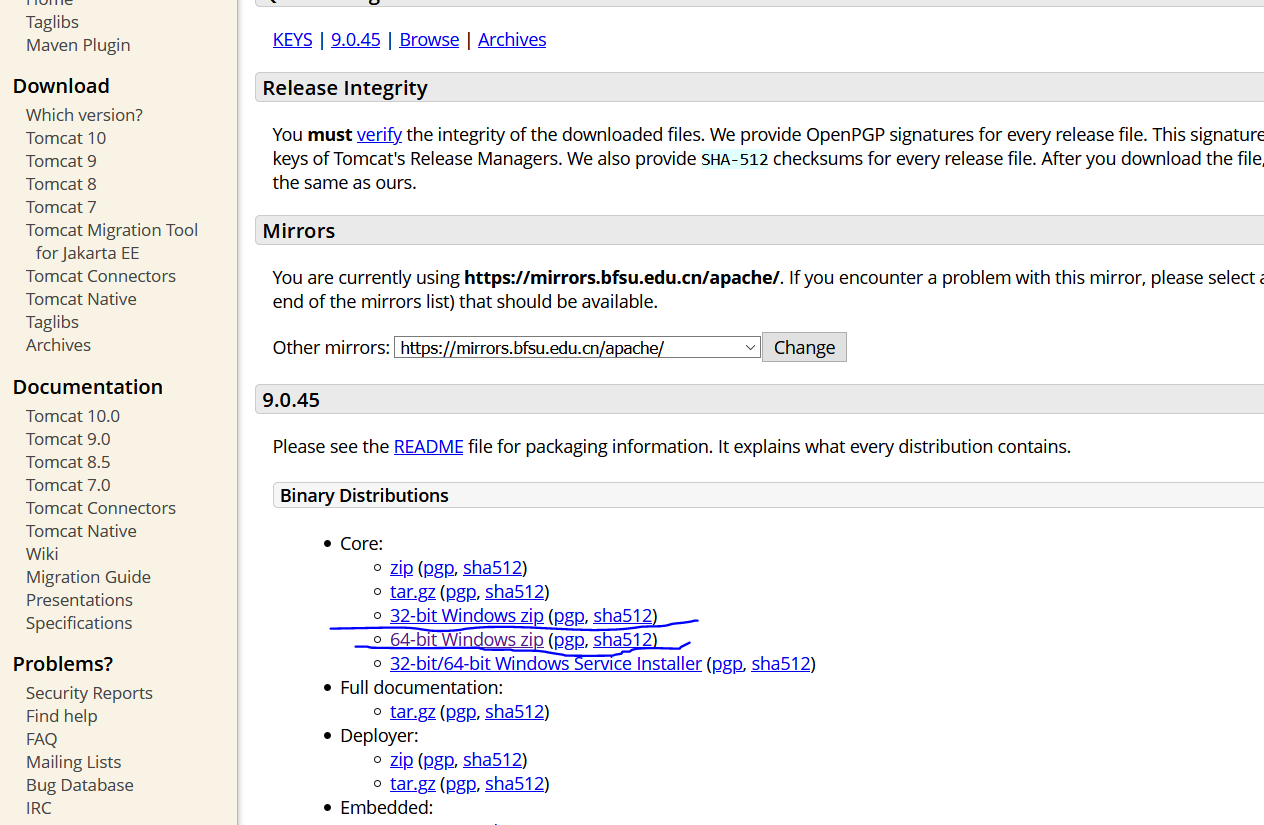1264x825 pixels.
Task: Open sha512 checksum for 32-bit Windows zip
Action: pyautogui.click(x=623, y=615)
